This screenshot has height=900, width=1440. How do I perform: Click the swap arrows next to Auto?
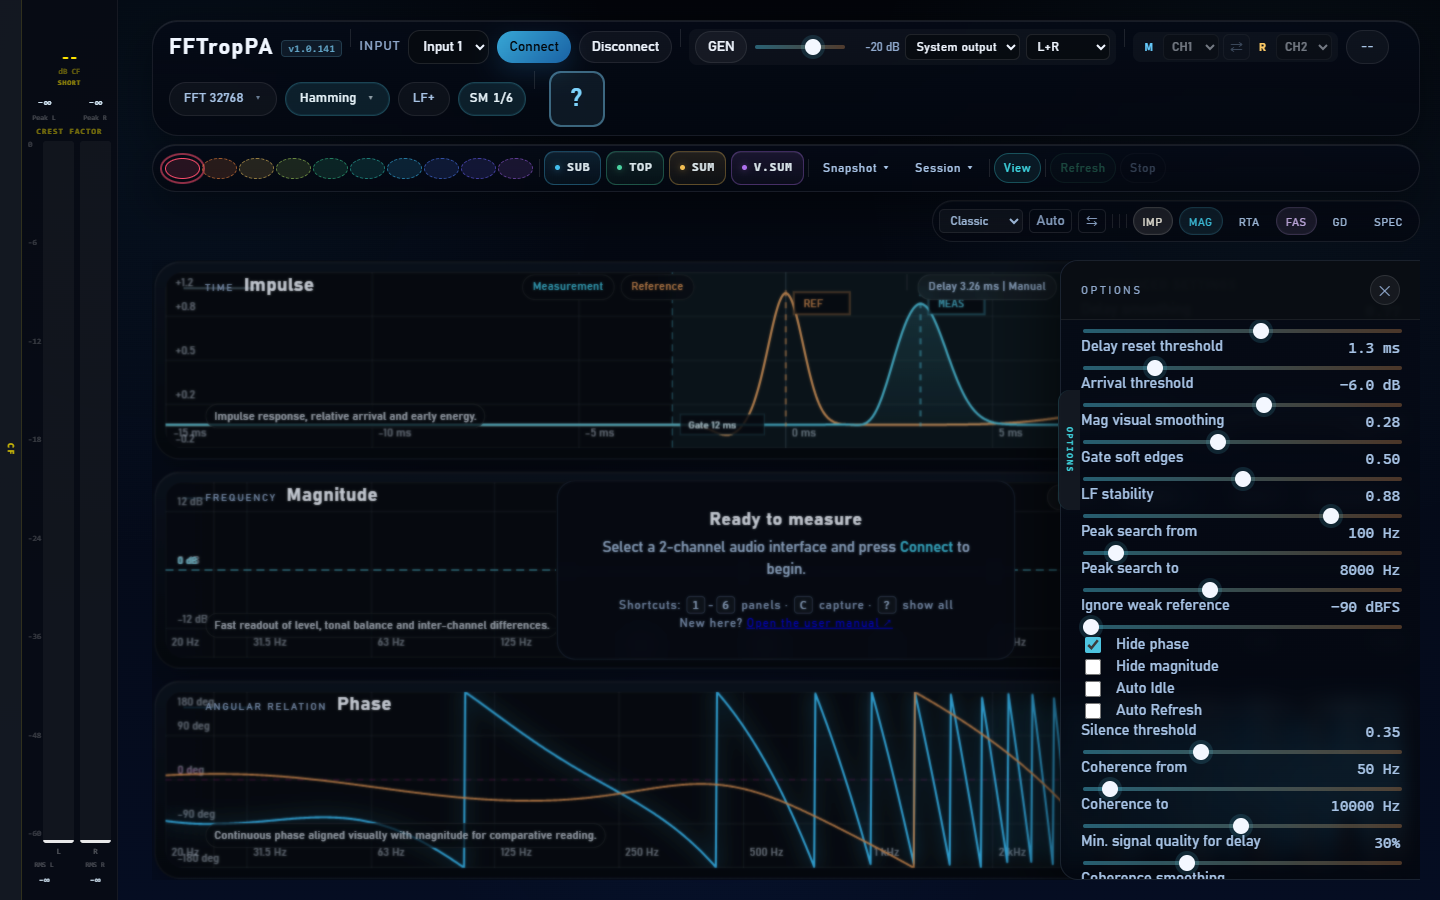1092,221
